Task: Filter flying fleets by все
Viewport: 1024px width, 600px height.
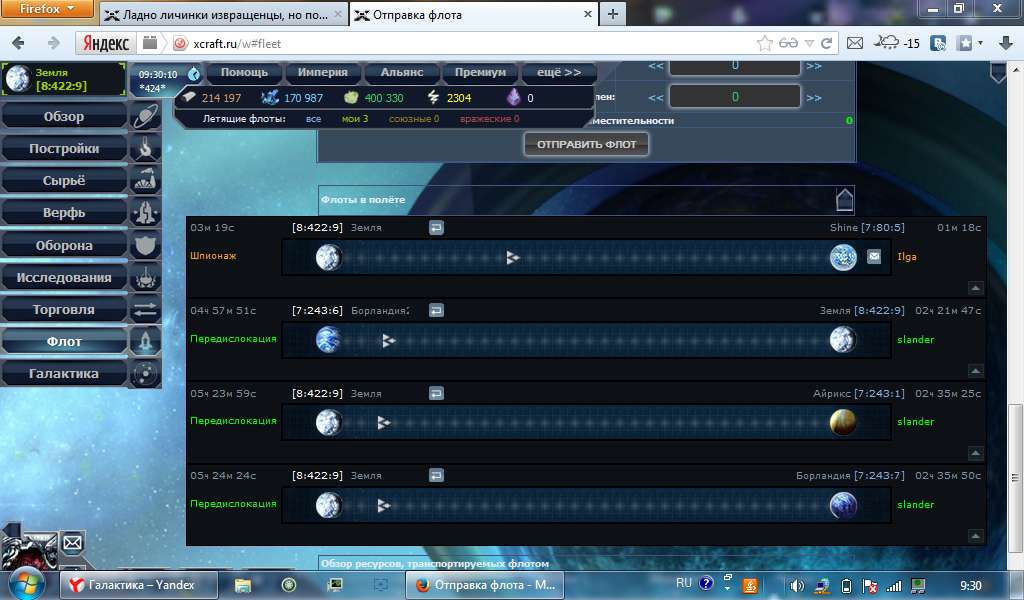Action: [x=313, y=119]
